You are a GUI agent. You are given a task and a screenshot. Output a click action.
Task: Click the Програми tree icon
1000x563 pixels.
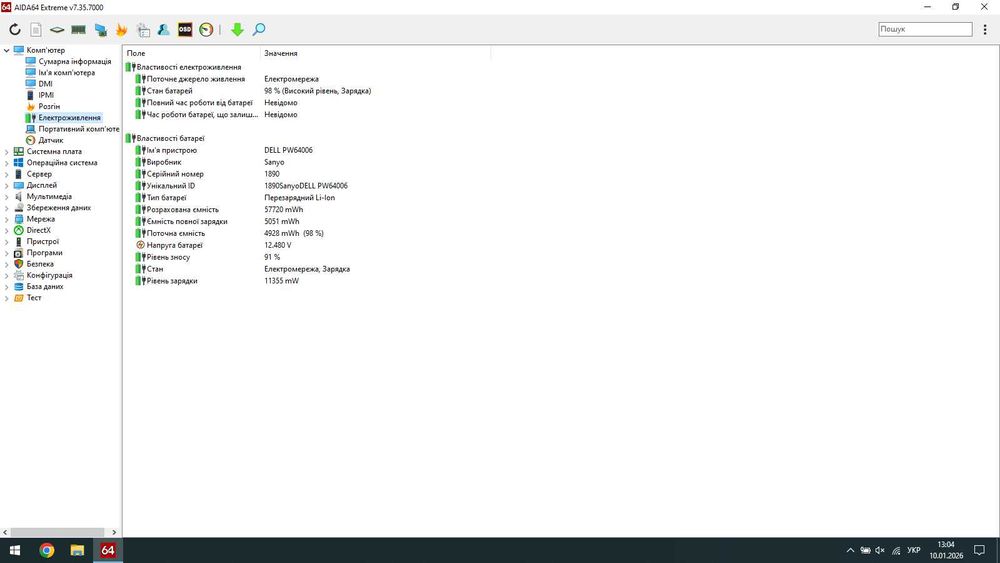pyautogui.click(x=18, y=253)
